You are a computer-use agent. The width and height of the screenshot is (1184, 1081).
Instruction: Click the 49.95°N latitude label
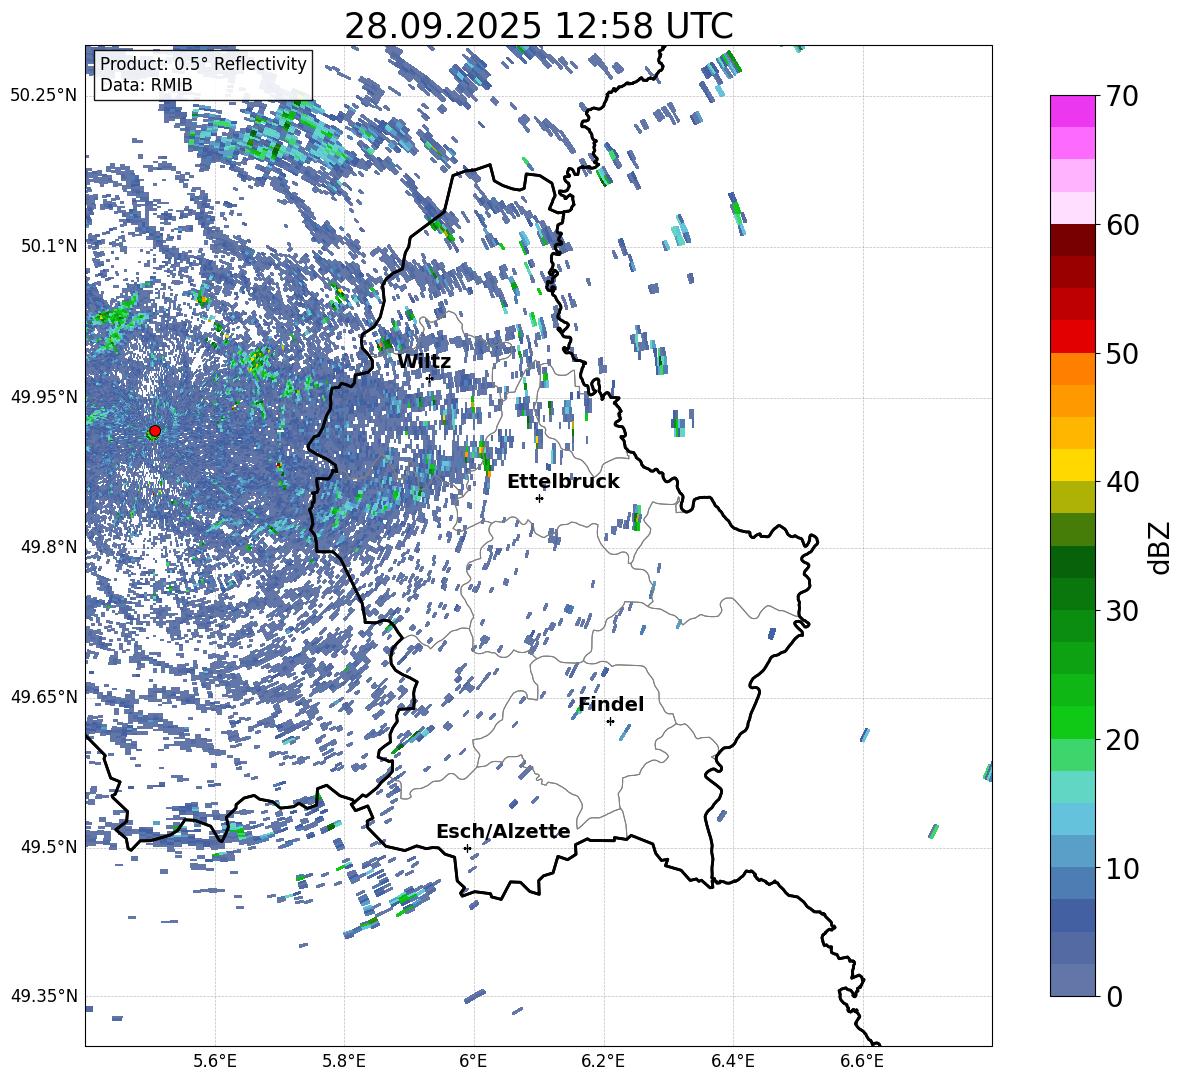pos(44,396)
